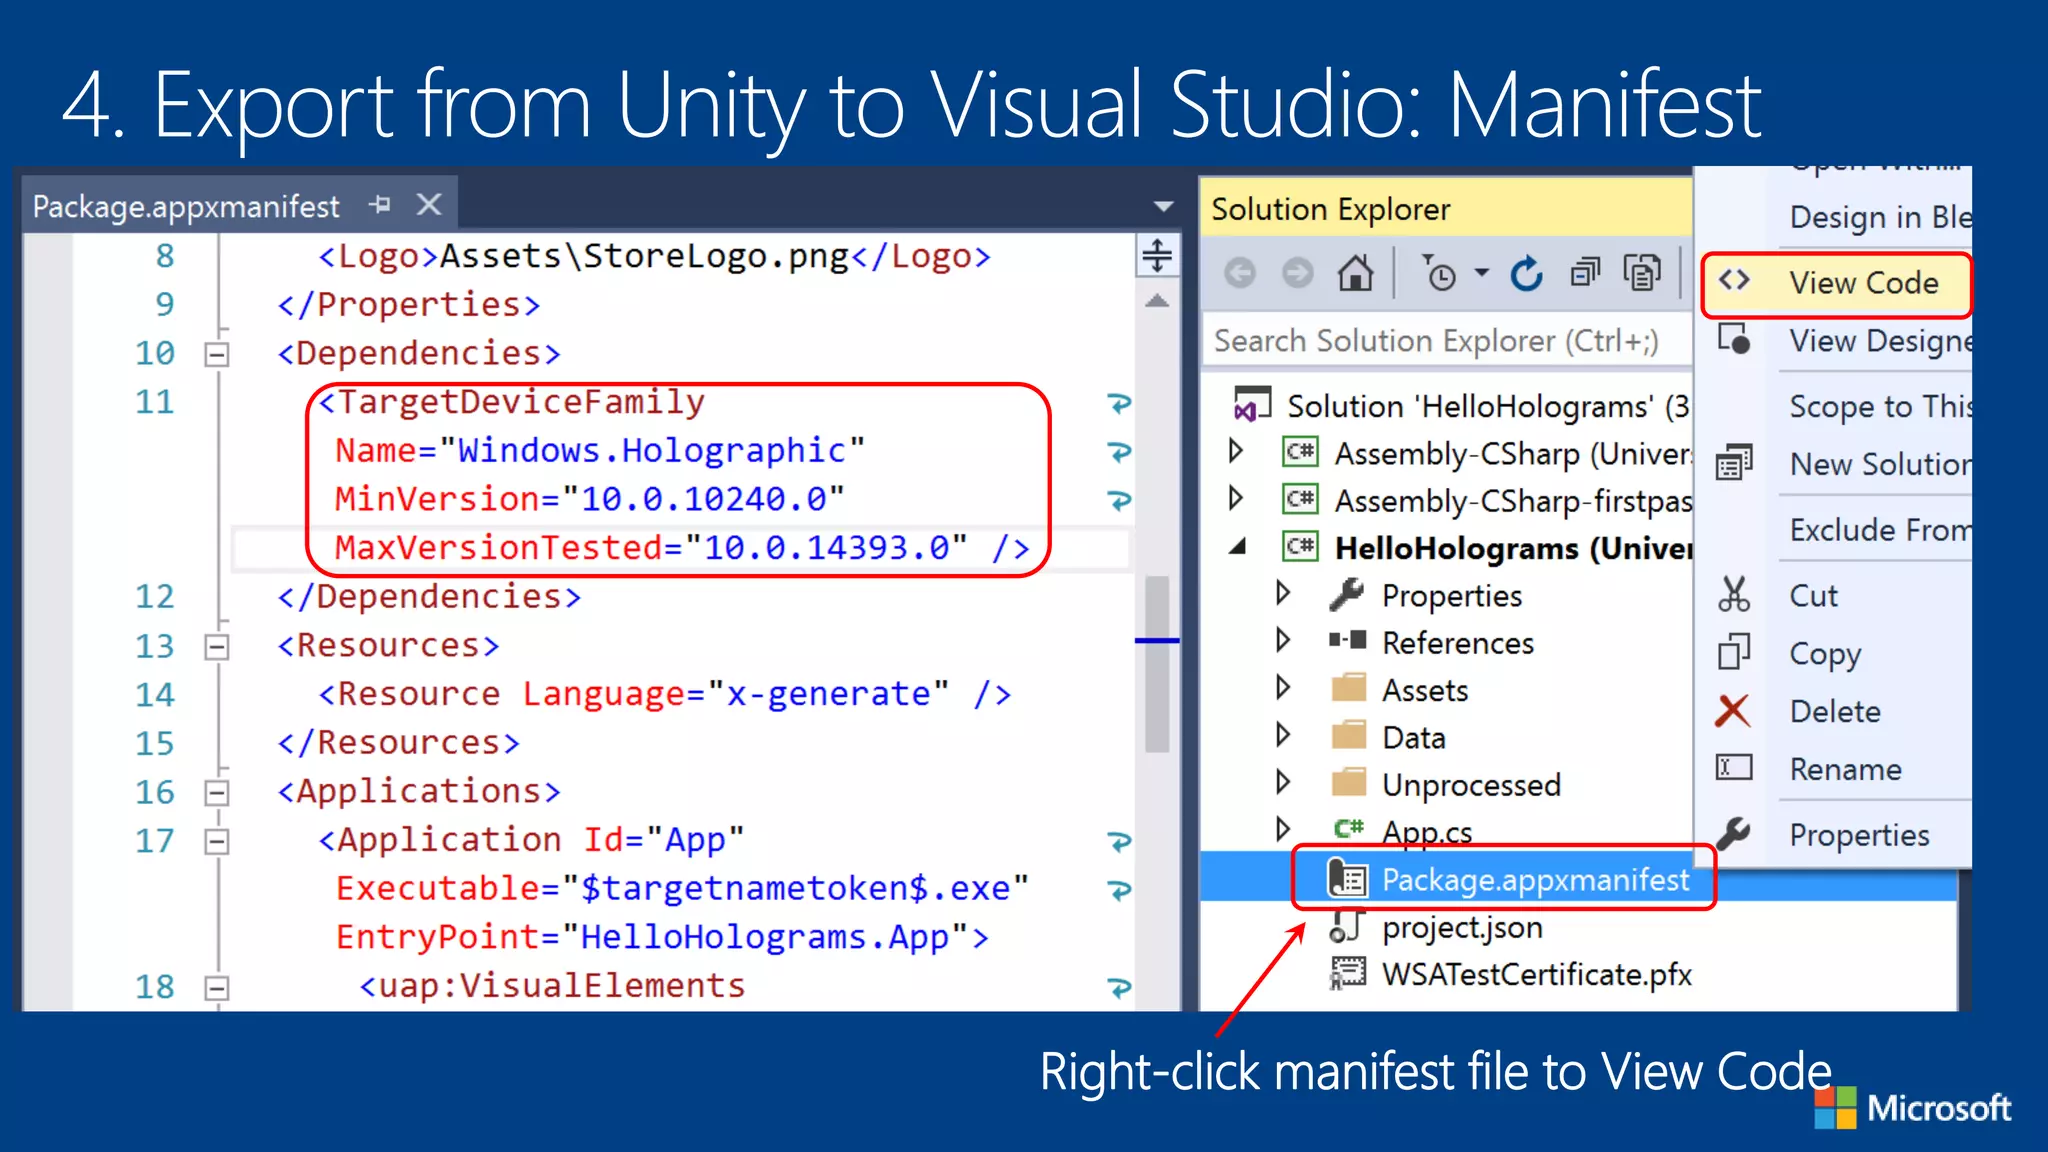The height and width of the screenshot is (1152, 2048).
Task: Click the vertical scrollbar thumb in editor
Action: [x=1157, y=664]
